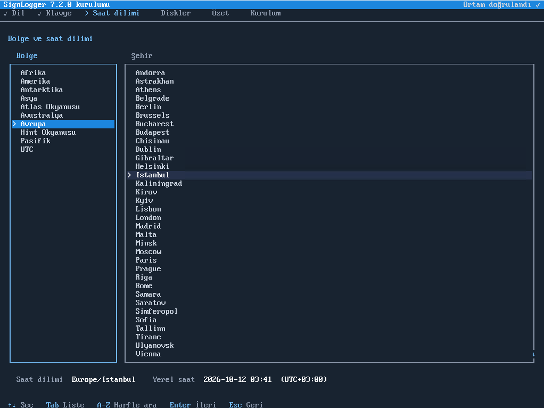Select UTC region entry
This screenshot has width=544, height=408.
(63, 149)
